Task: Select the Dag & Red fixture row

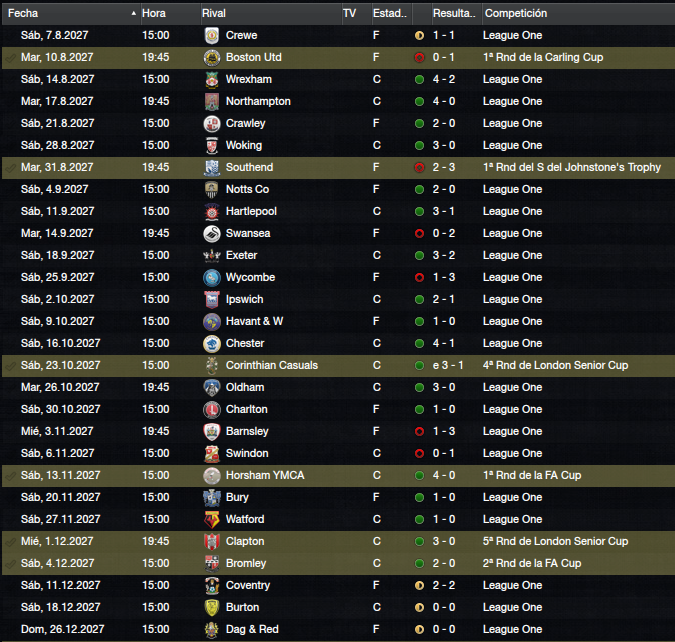Action: tap(338, 630)
